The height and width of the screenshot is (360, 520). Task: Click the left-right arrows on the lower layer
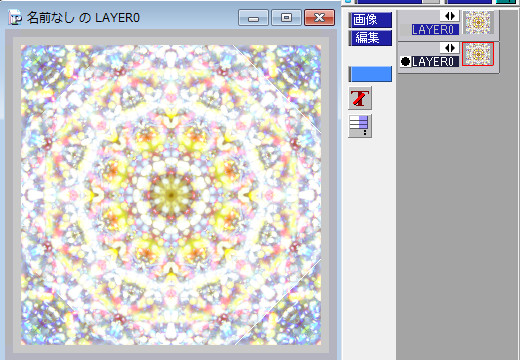(x=450, y=48)
